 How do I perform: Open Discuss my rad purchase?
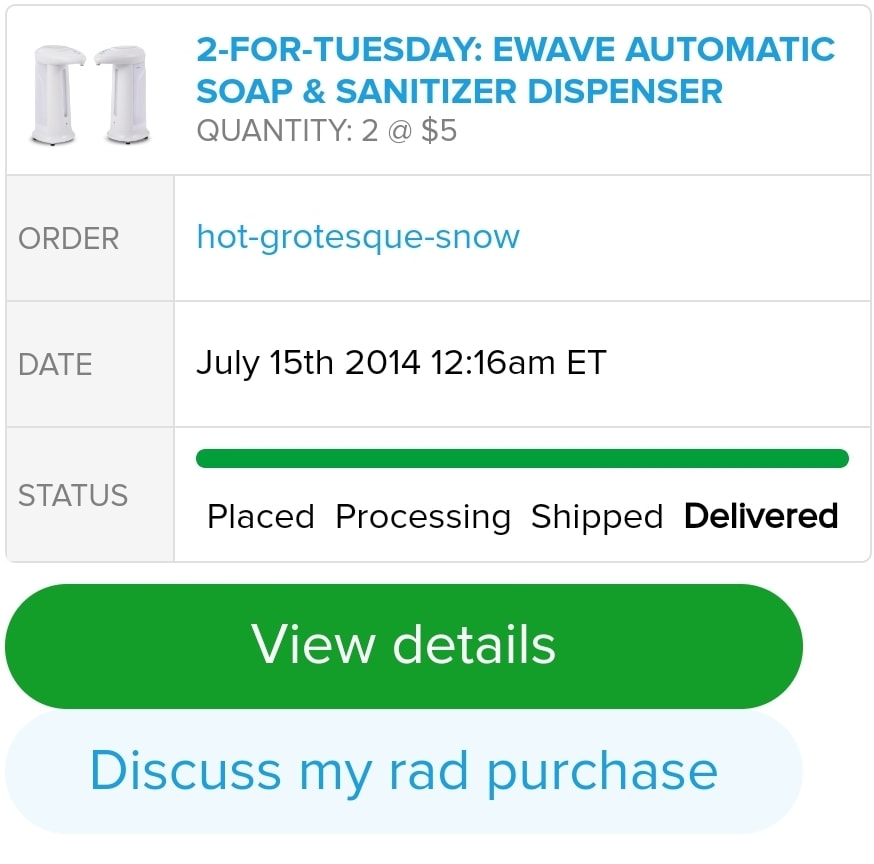click(404, 771)
